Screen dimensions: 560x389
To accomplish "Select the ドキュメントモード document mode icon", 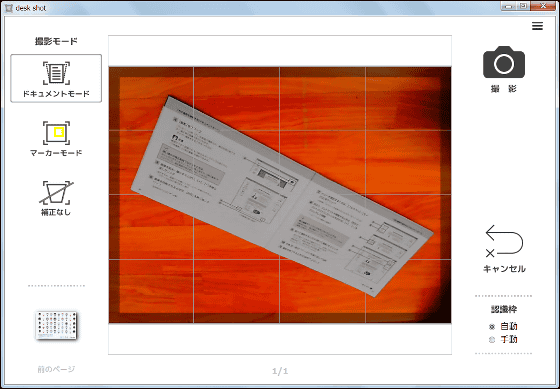I will click(56, 73).
